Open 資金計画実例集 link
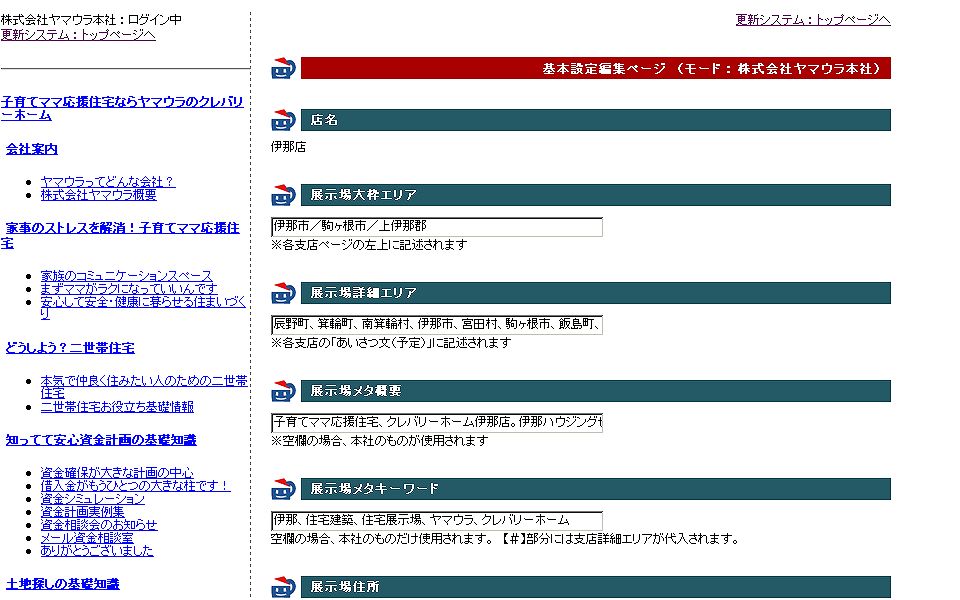Image resolution: width=960 pixels, height=600 pixels. pyautogui.click(x=82, y=511)
